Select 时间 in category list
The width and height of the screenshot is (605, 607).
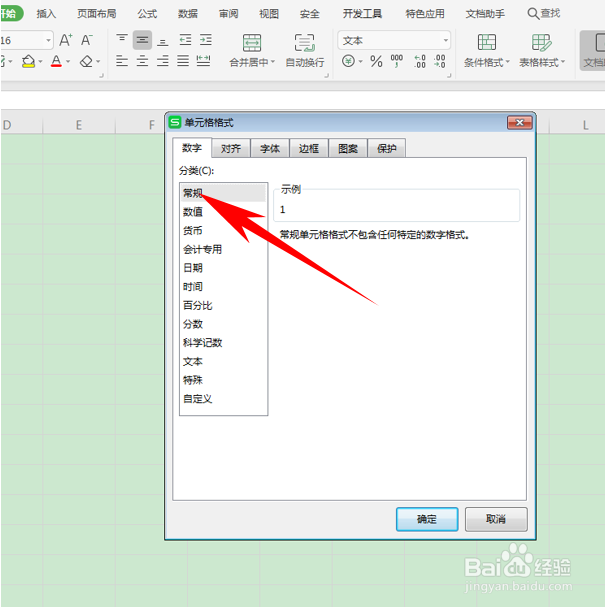coord(223,287)
